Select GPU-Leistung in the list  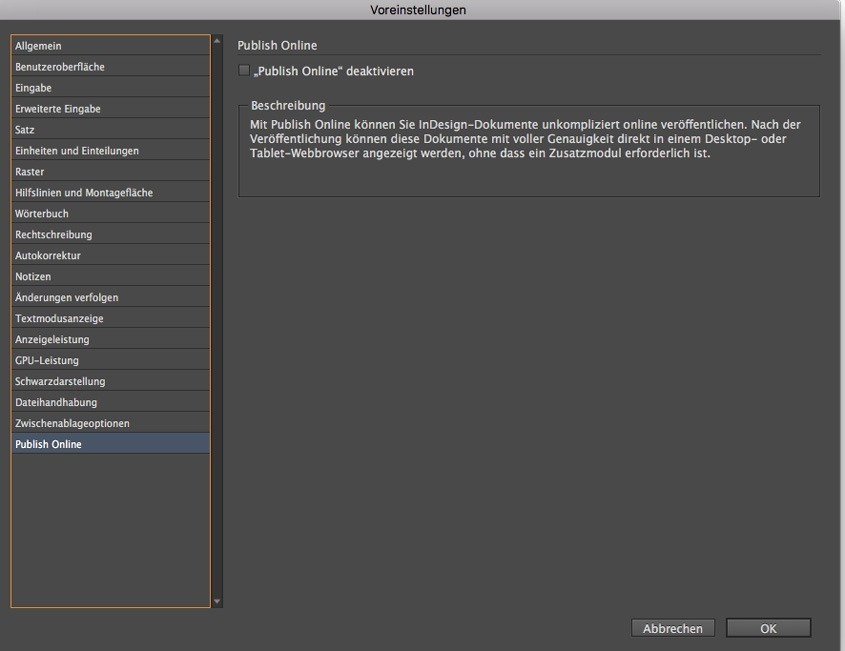pyautogui.click(x=110, y=361)
